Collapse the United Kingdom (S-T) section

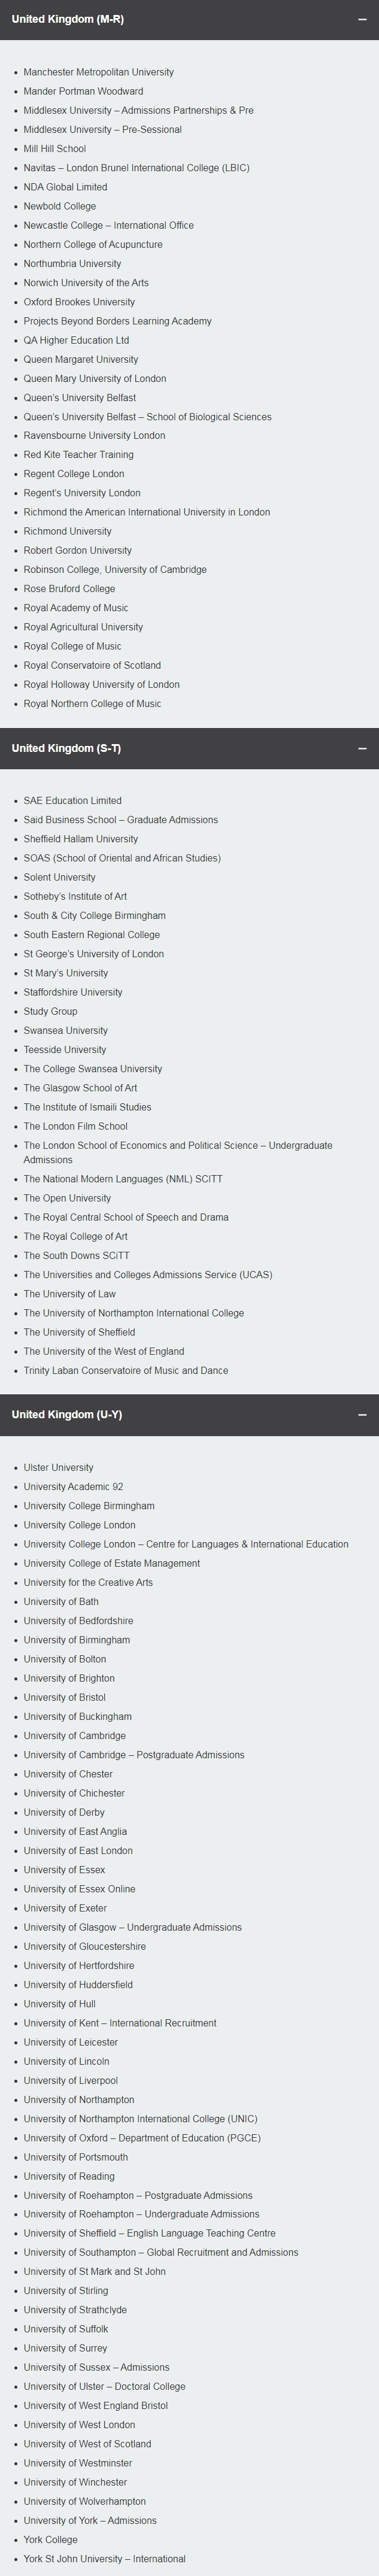click(362, 748)
